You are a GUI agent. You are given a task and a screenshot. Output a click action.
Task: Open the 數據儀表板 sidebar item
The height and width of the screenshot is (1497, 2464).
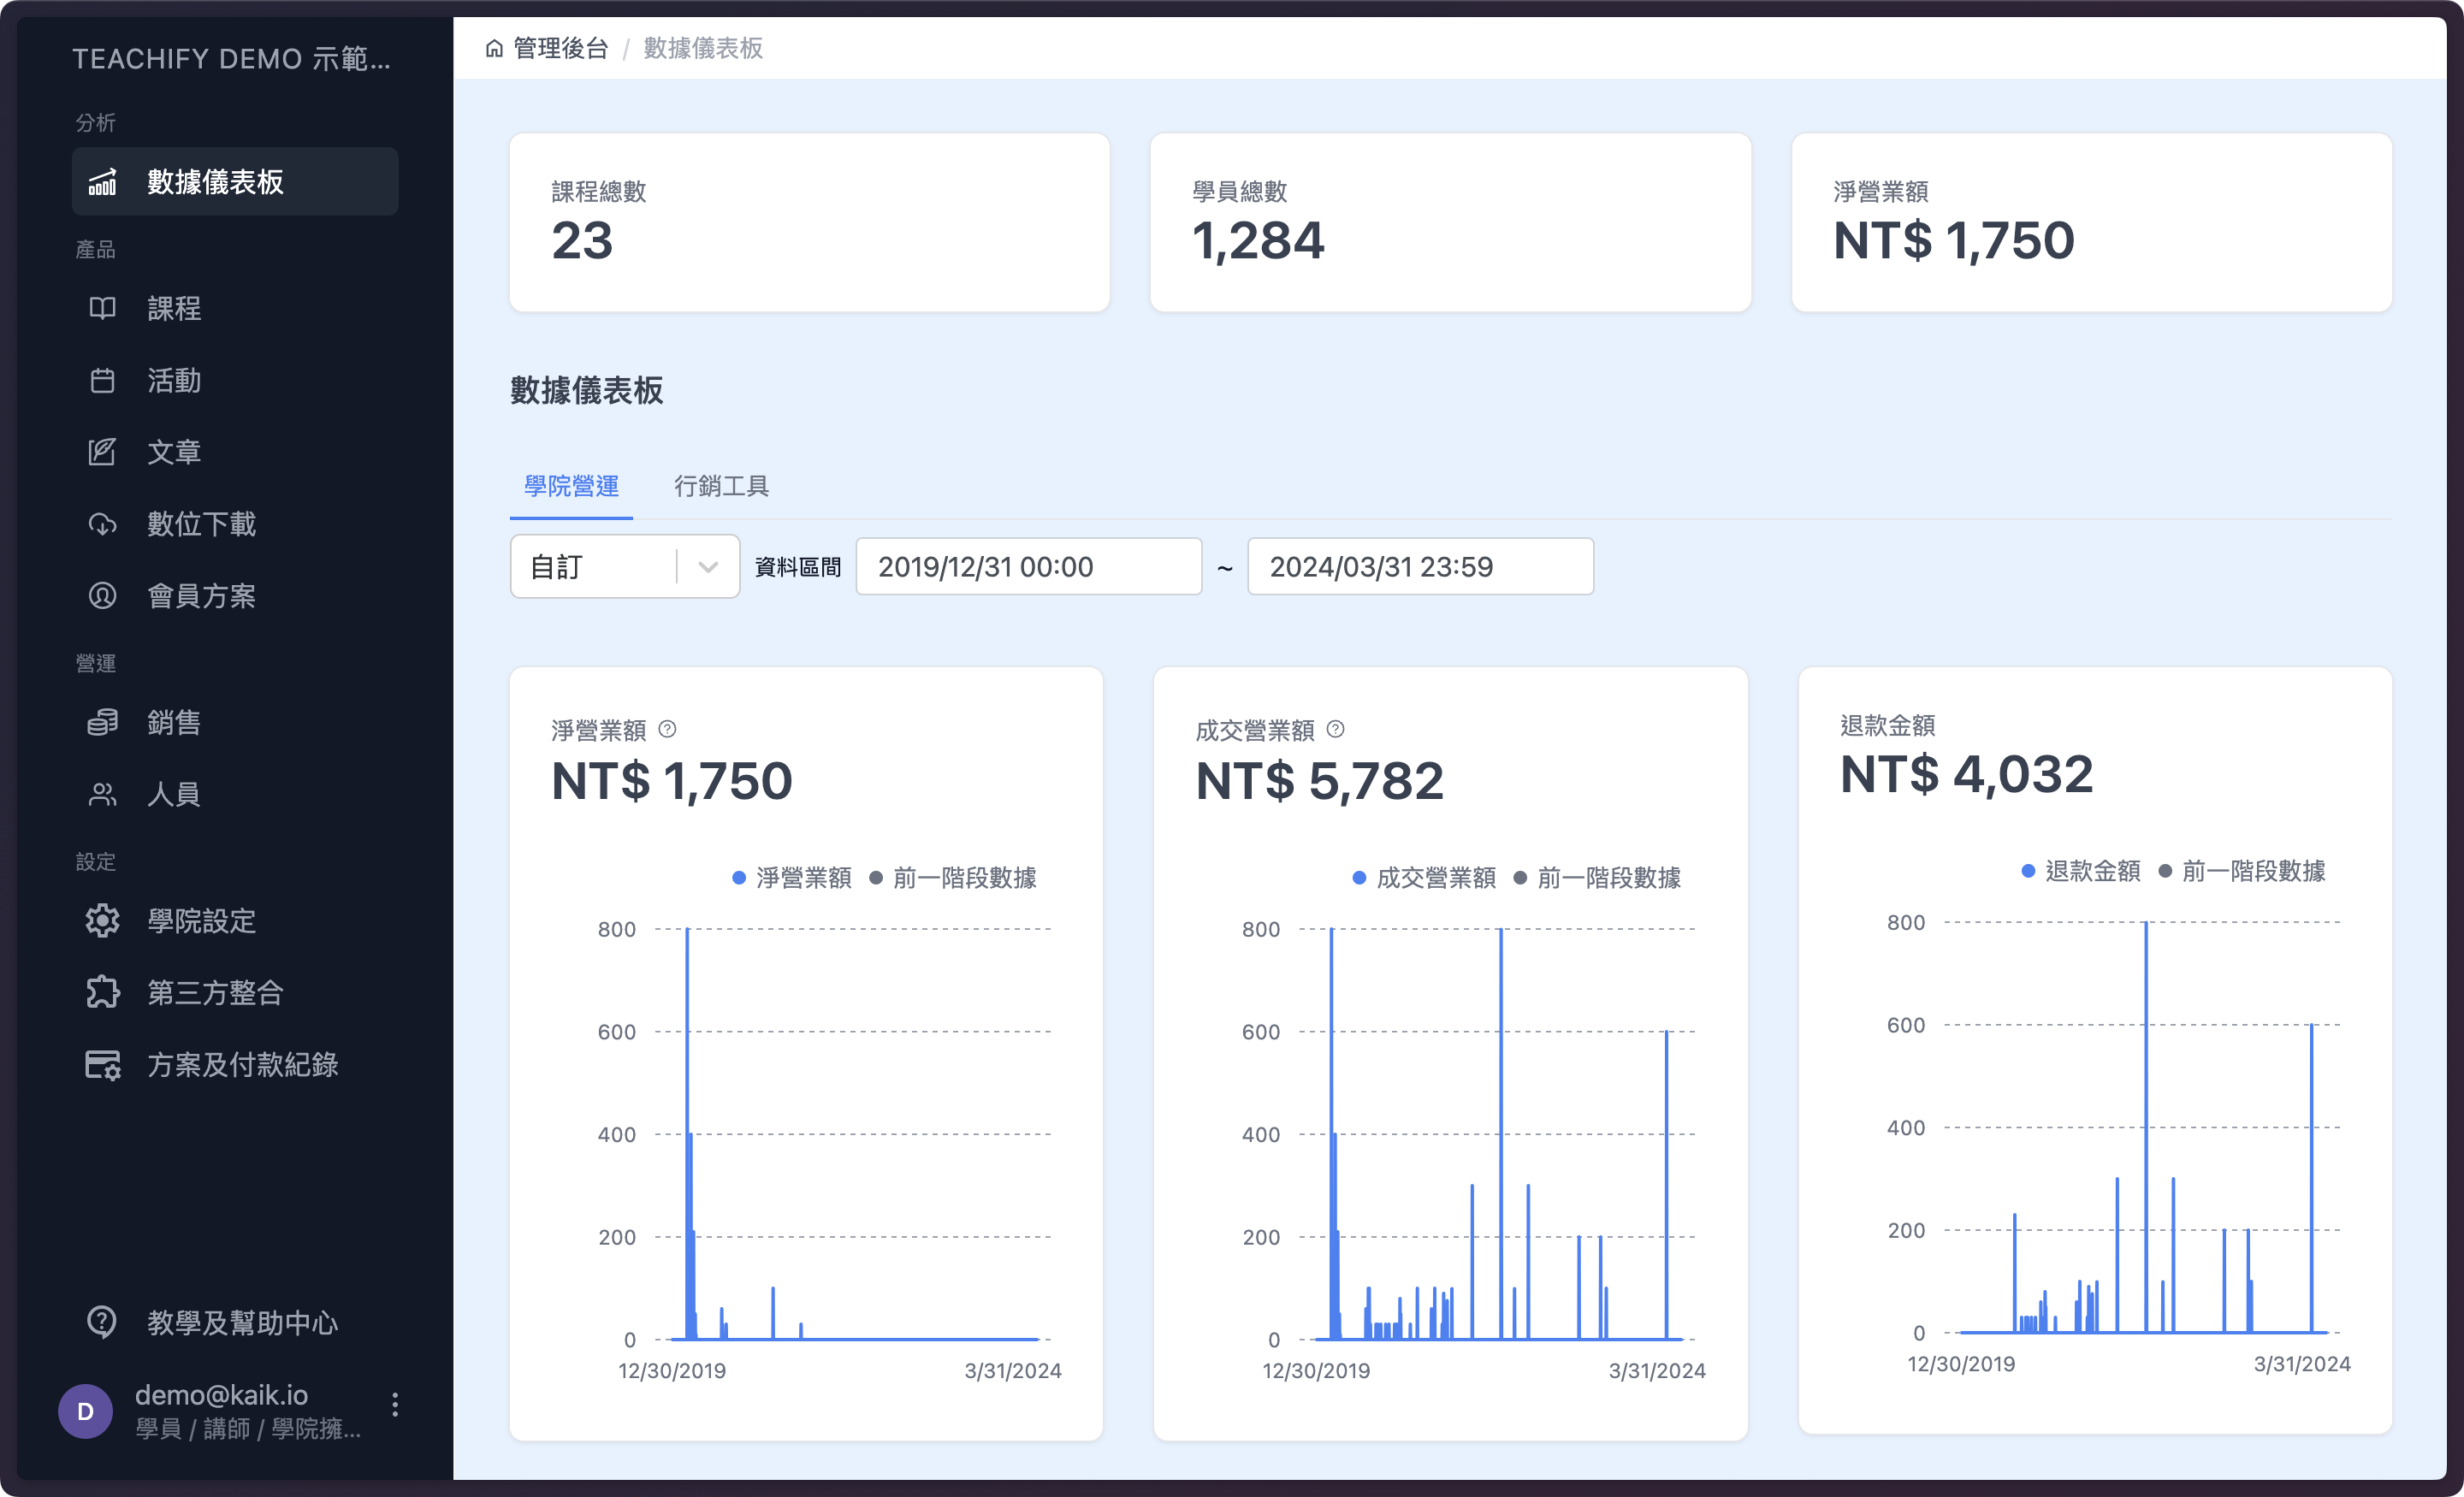(235, 182)
